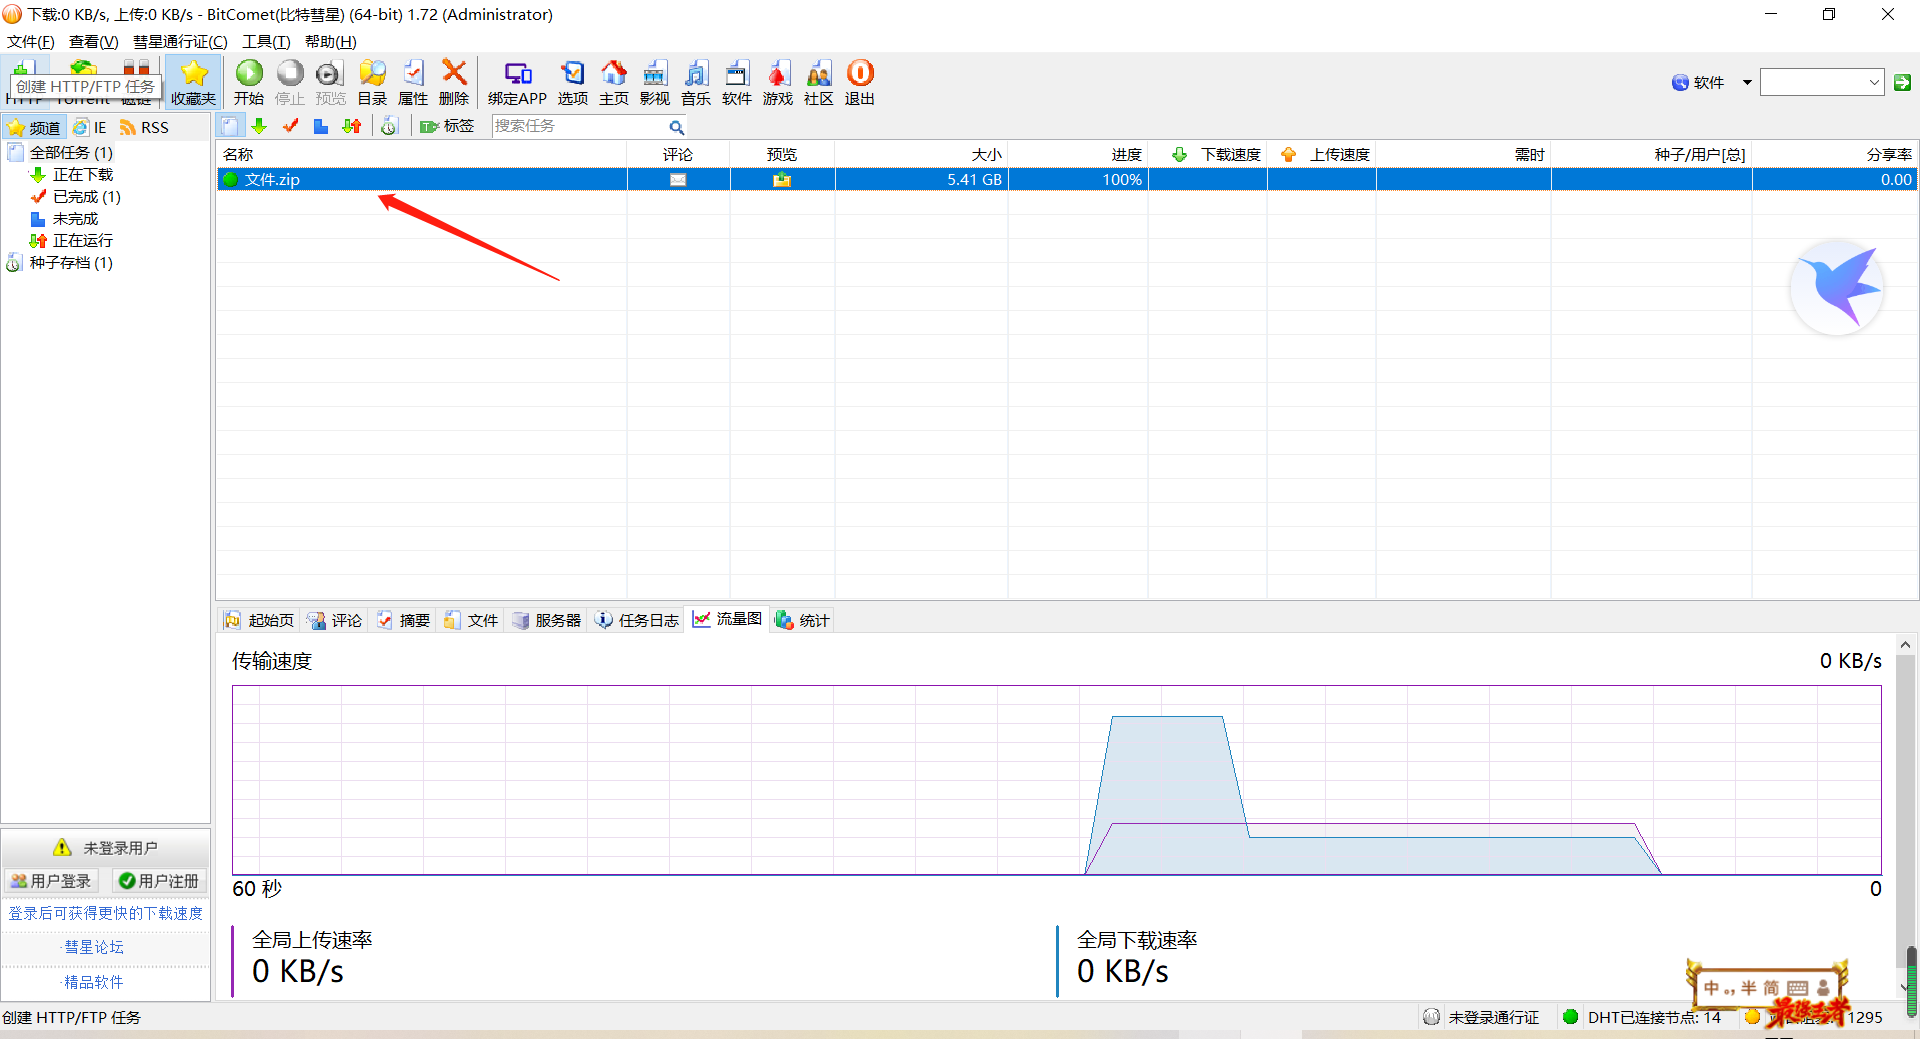Expand the top-right search combo box

(1874, 82)
